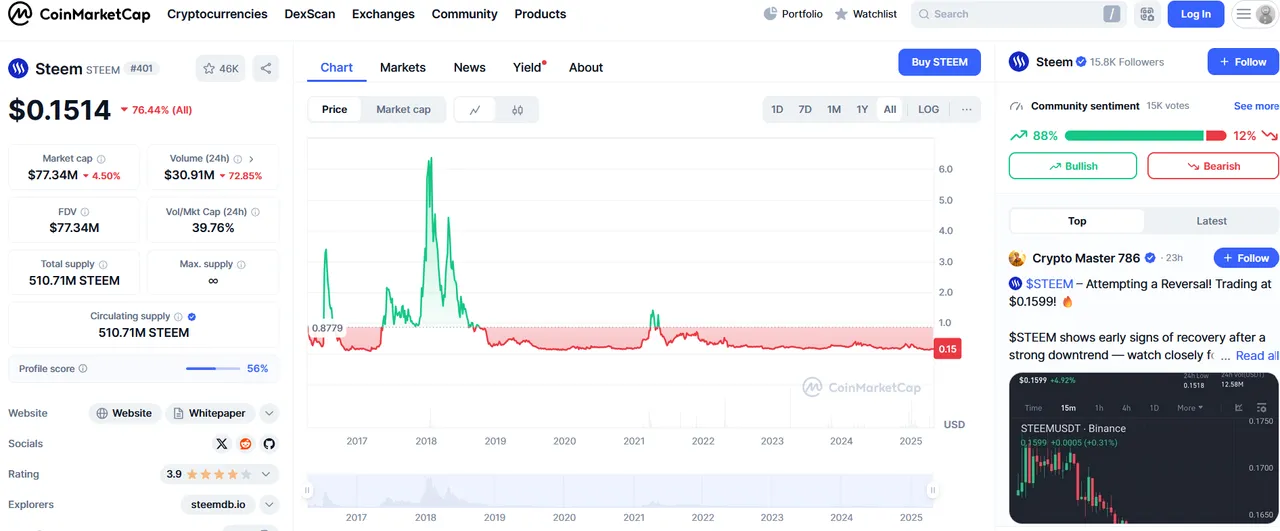The height and width of the screenshot is (531, 1280).
Task: Open Exchanges nav dropdown
Action: tap(383, 14)
